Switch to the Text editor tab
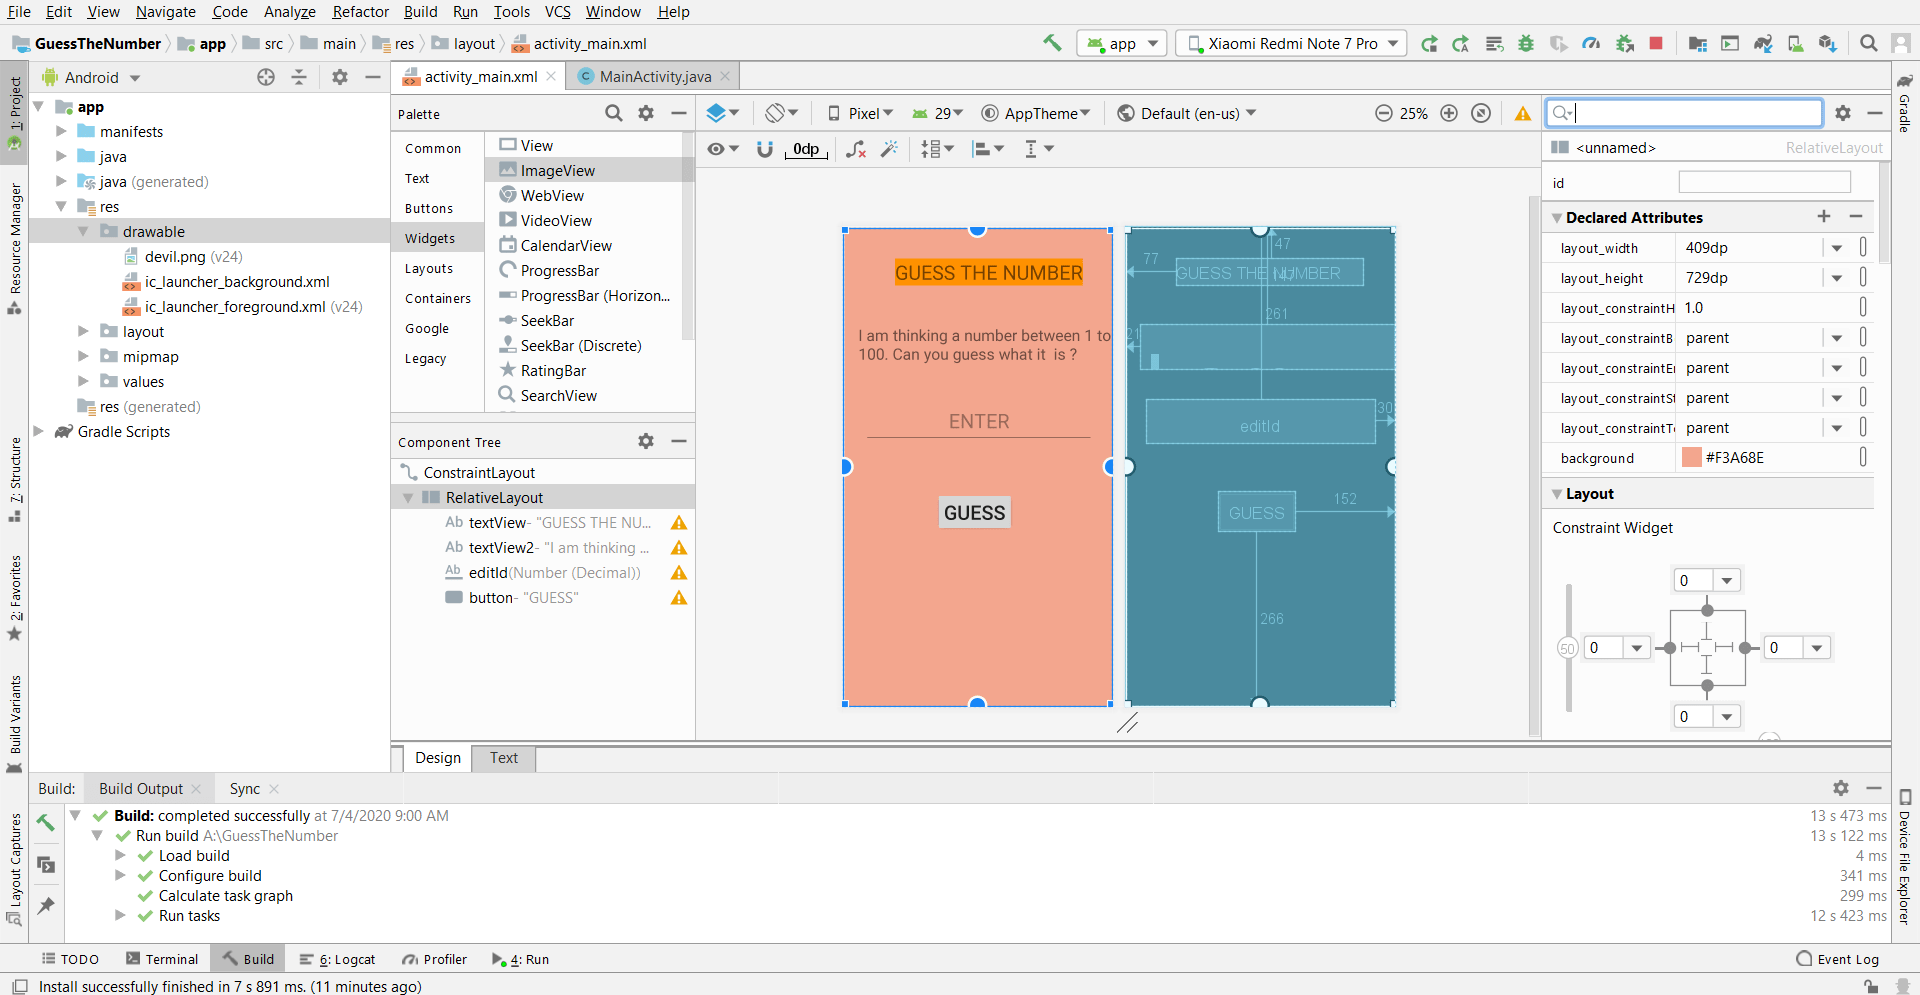The image size is (1920, 995). (x=503, y=758)
